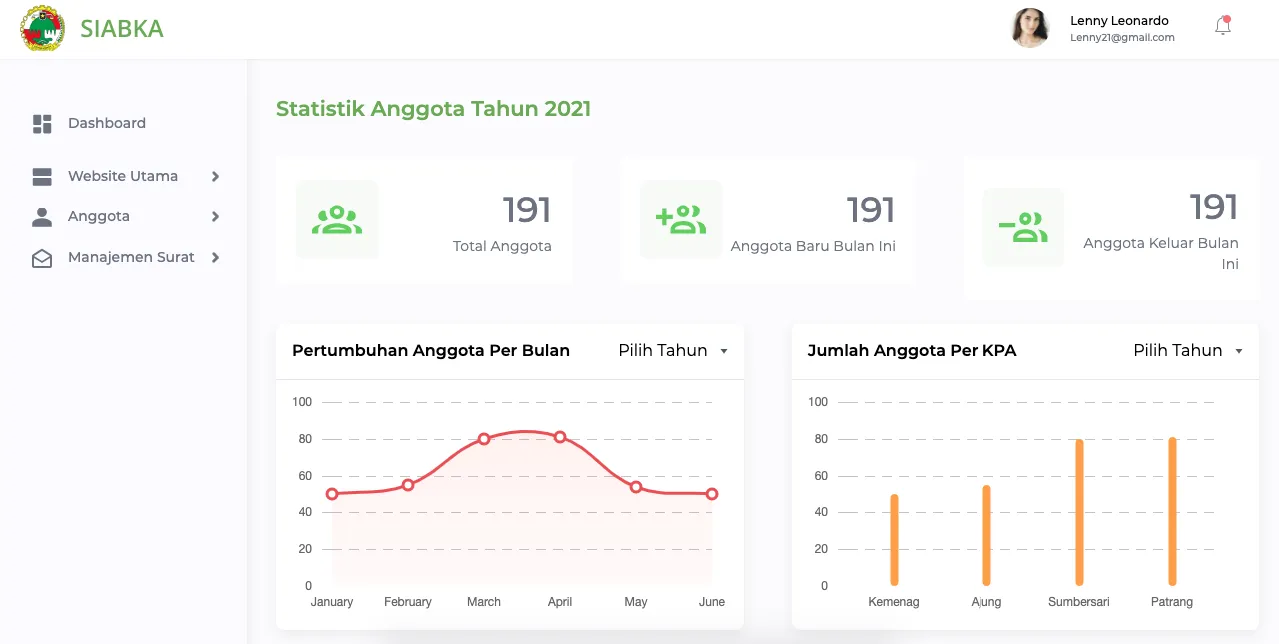The image size is (1279, 644).
Task: Click the Sumbersari axis label
Action: click(1079, 602)
